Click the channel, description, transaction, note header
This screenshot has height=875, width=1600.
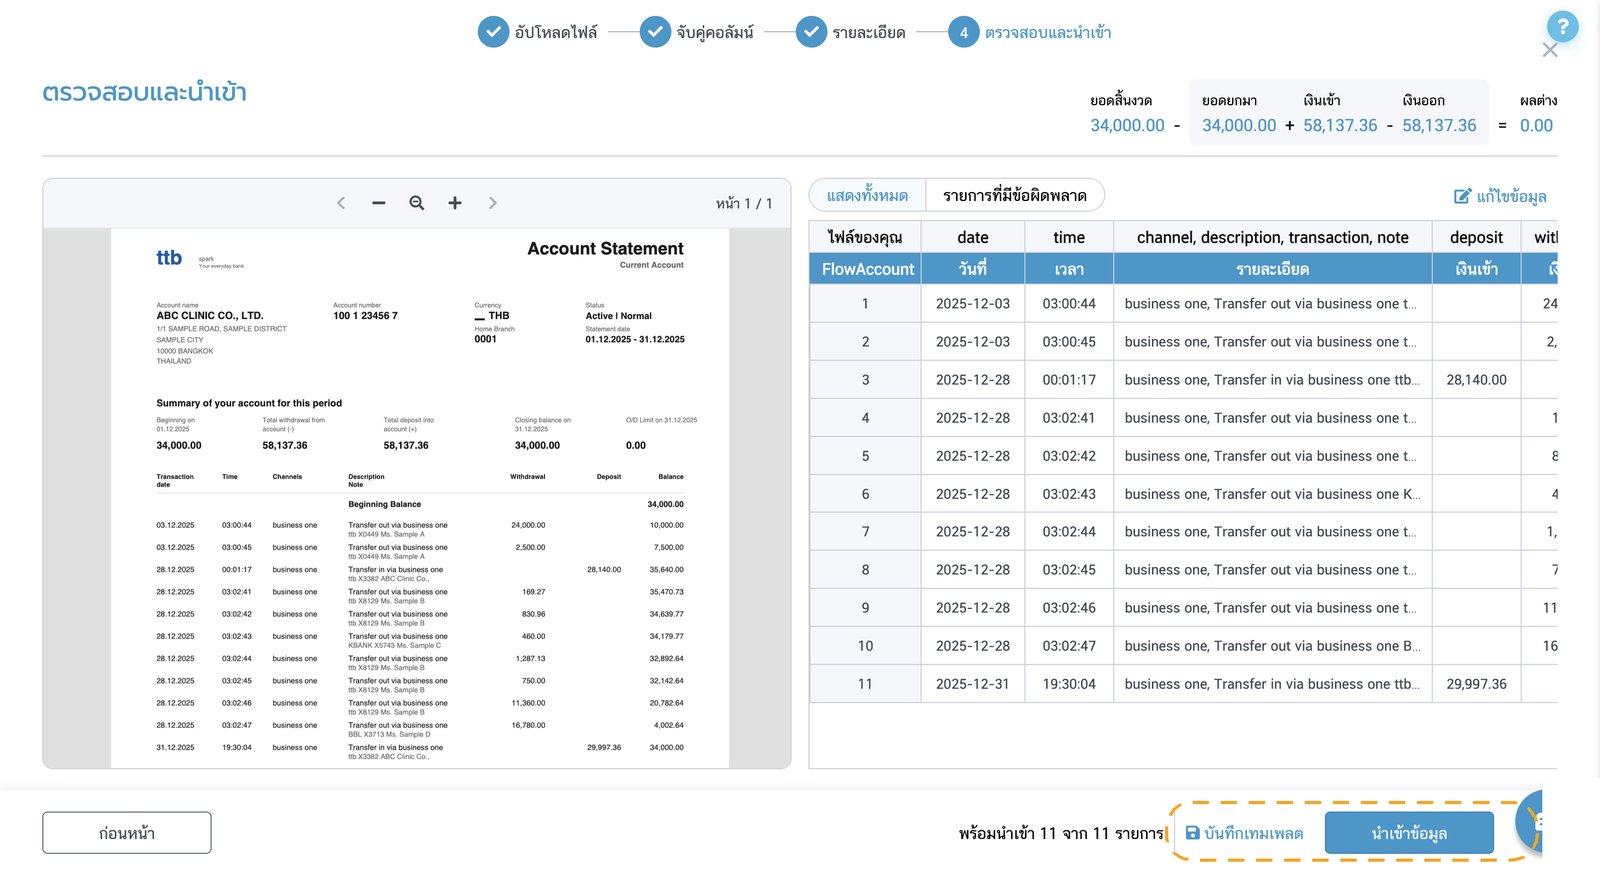click(1273, 237)
